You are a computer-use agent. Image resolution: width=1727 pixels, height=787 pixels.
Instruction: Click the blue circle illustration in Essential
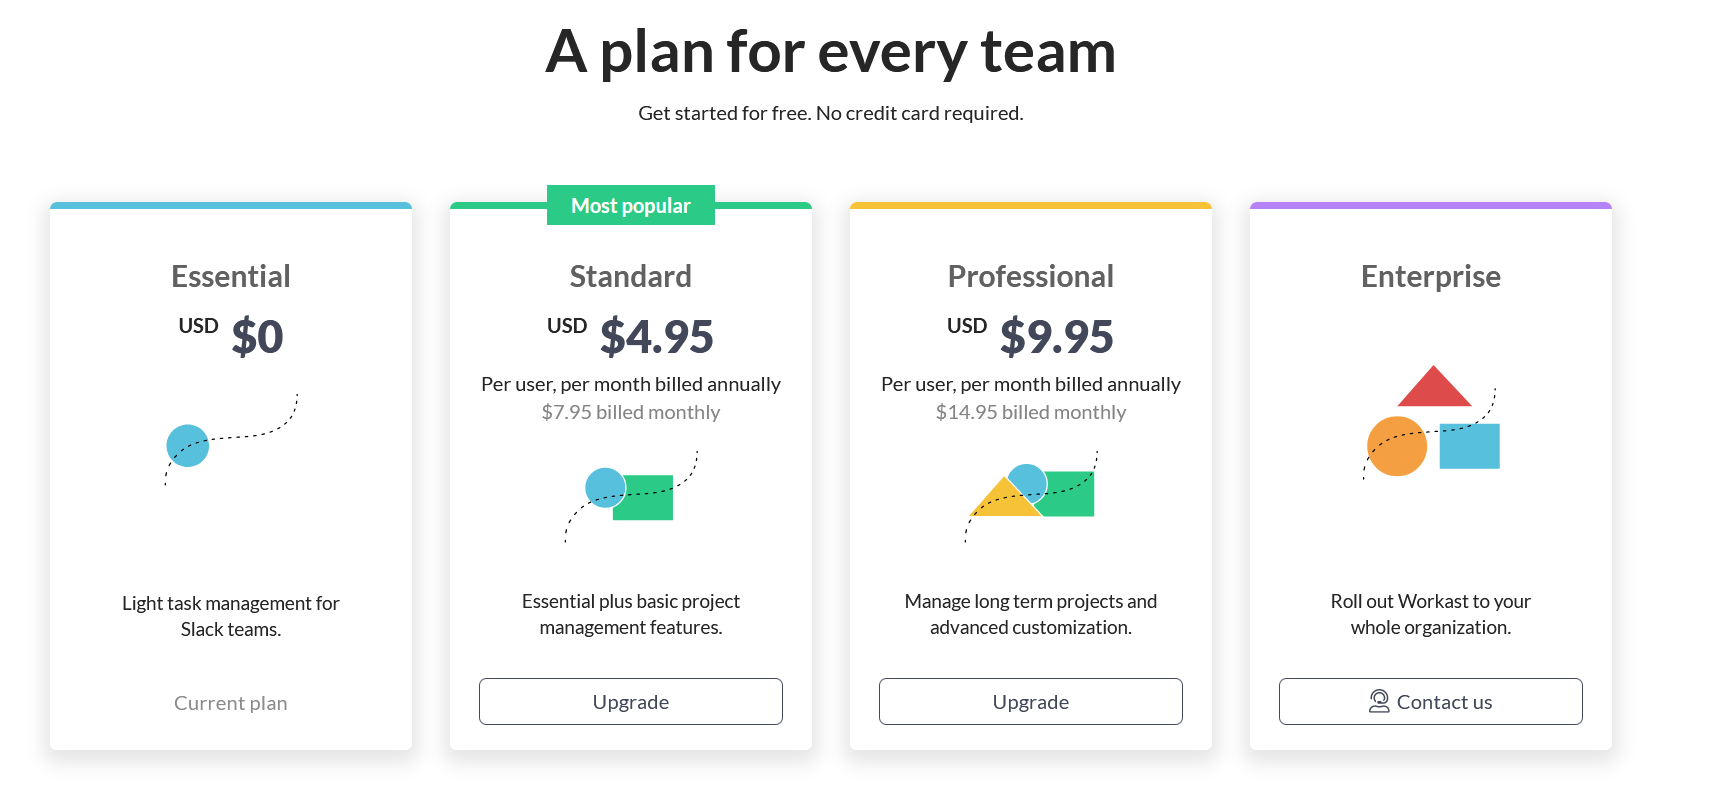187,446
